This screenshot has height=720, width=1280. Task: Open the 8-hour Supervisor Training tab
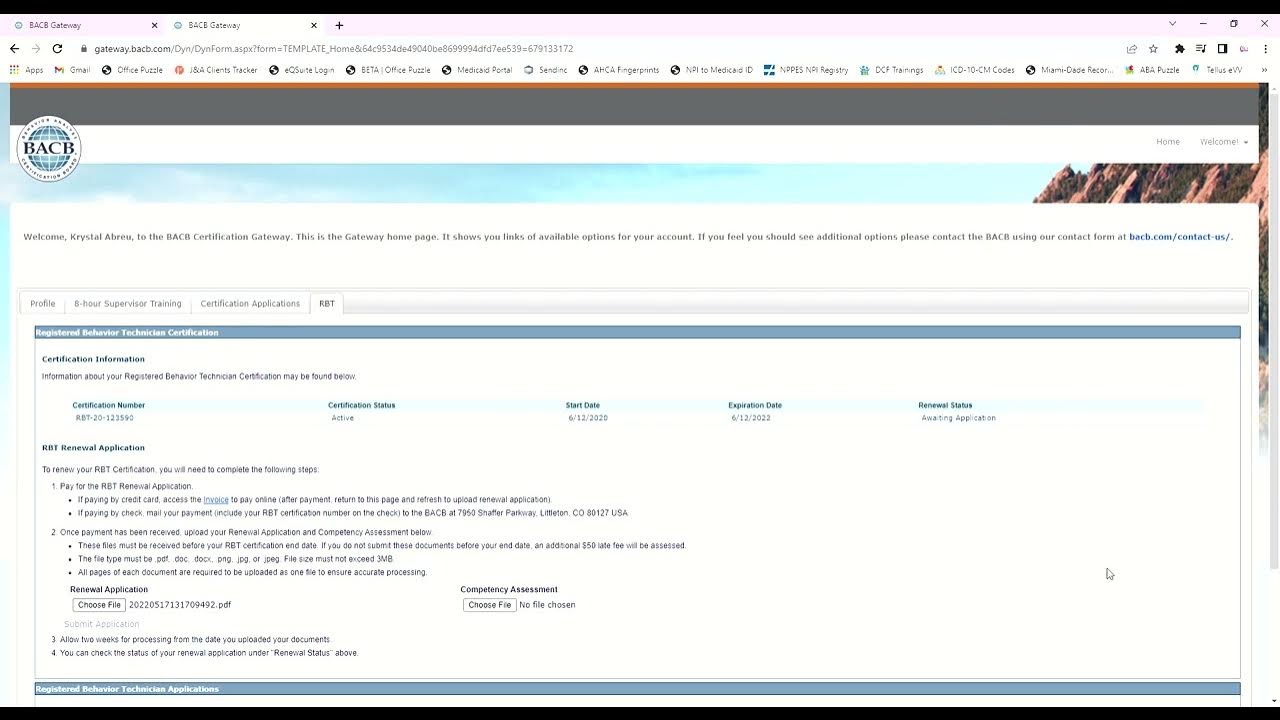click(128, 303)
